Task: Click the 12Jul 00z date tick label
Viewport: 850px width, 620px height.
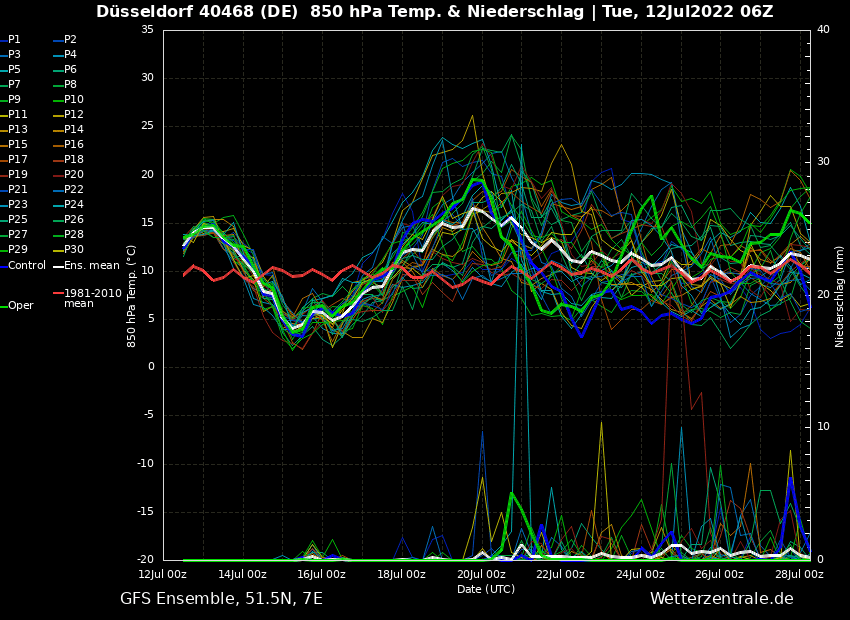Action: click(x=163, y=575)
